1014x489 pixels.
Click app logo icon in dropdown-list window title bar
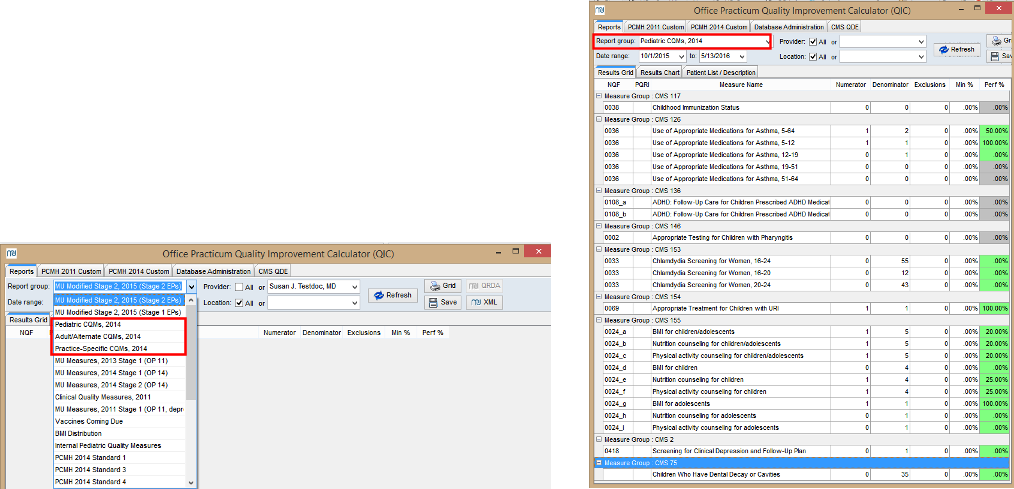coord(12,253)
